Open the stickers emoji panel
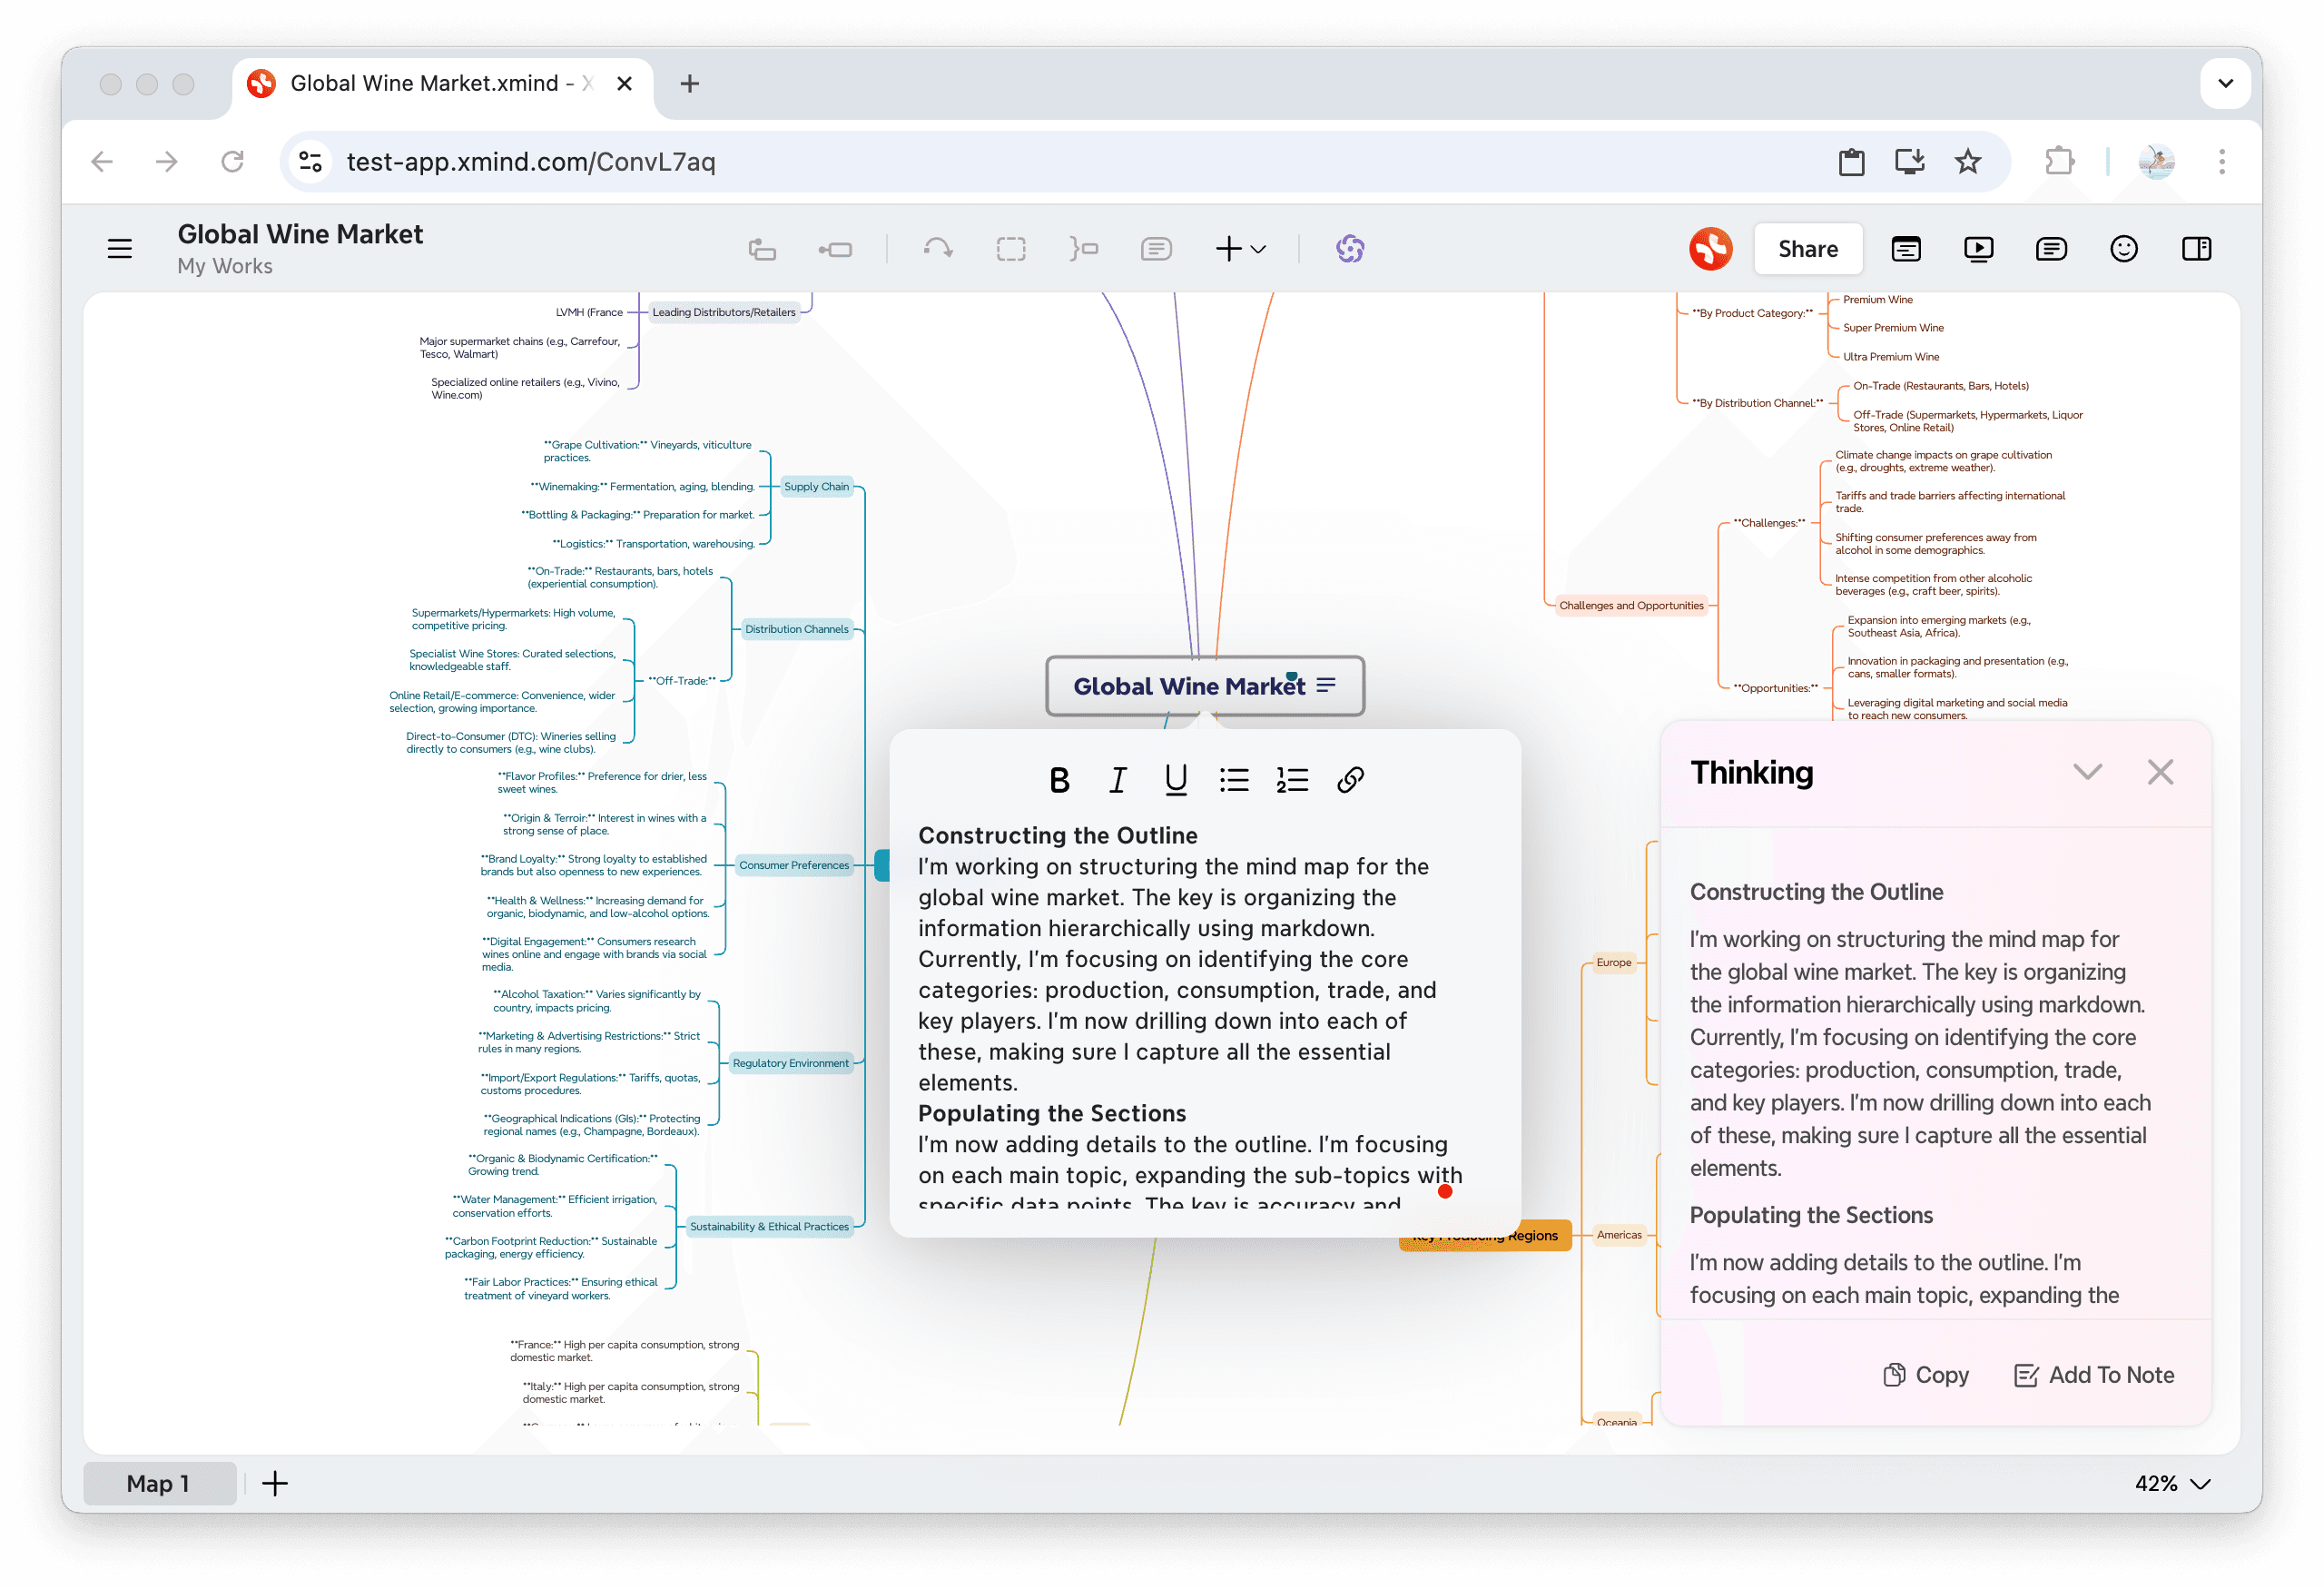The height and width of the screenshot is (1589, 2324). (x=2124, y=248)
